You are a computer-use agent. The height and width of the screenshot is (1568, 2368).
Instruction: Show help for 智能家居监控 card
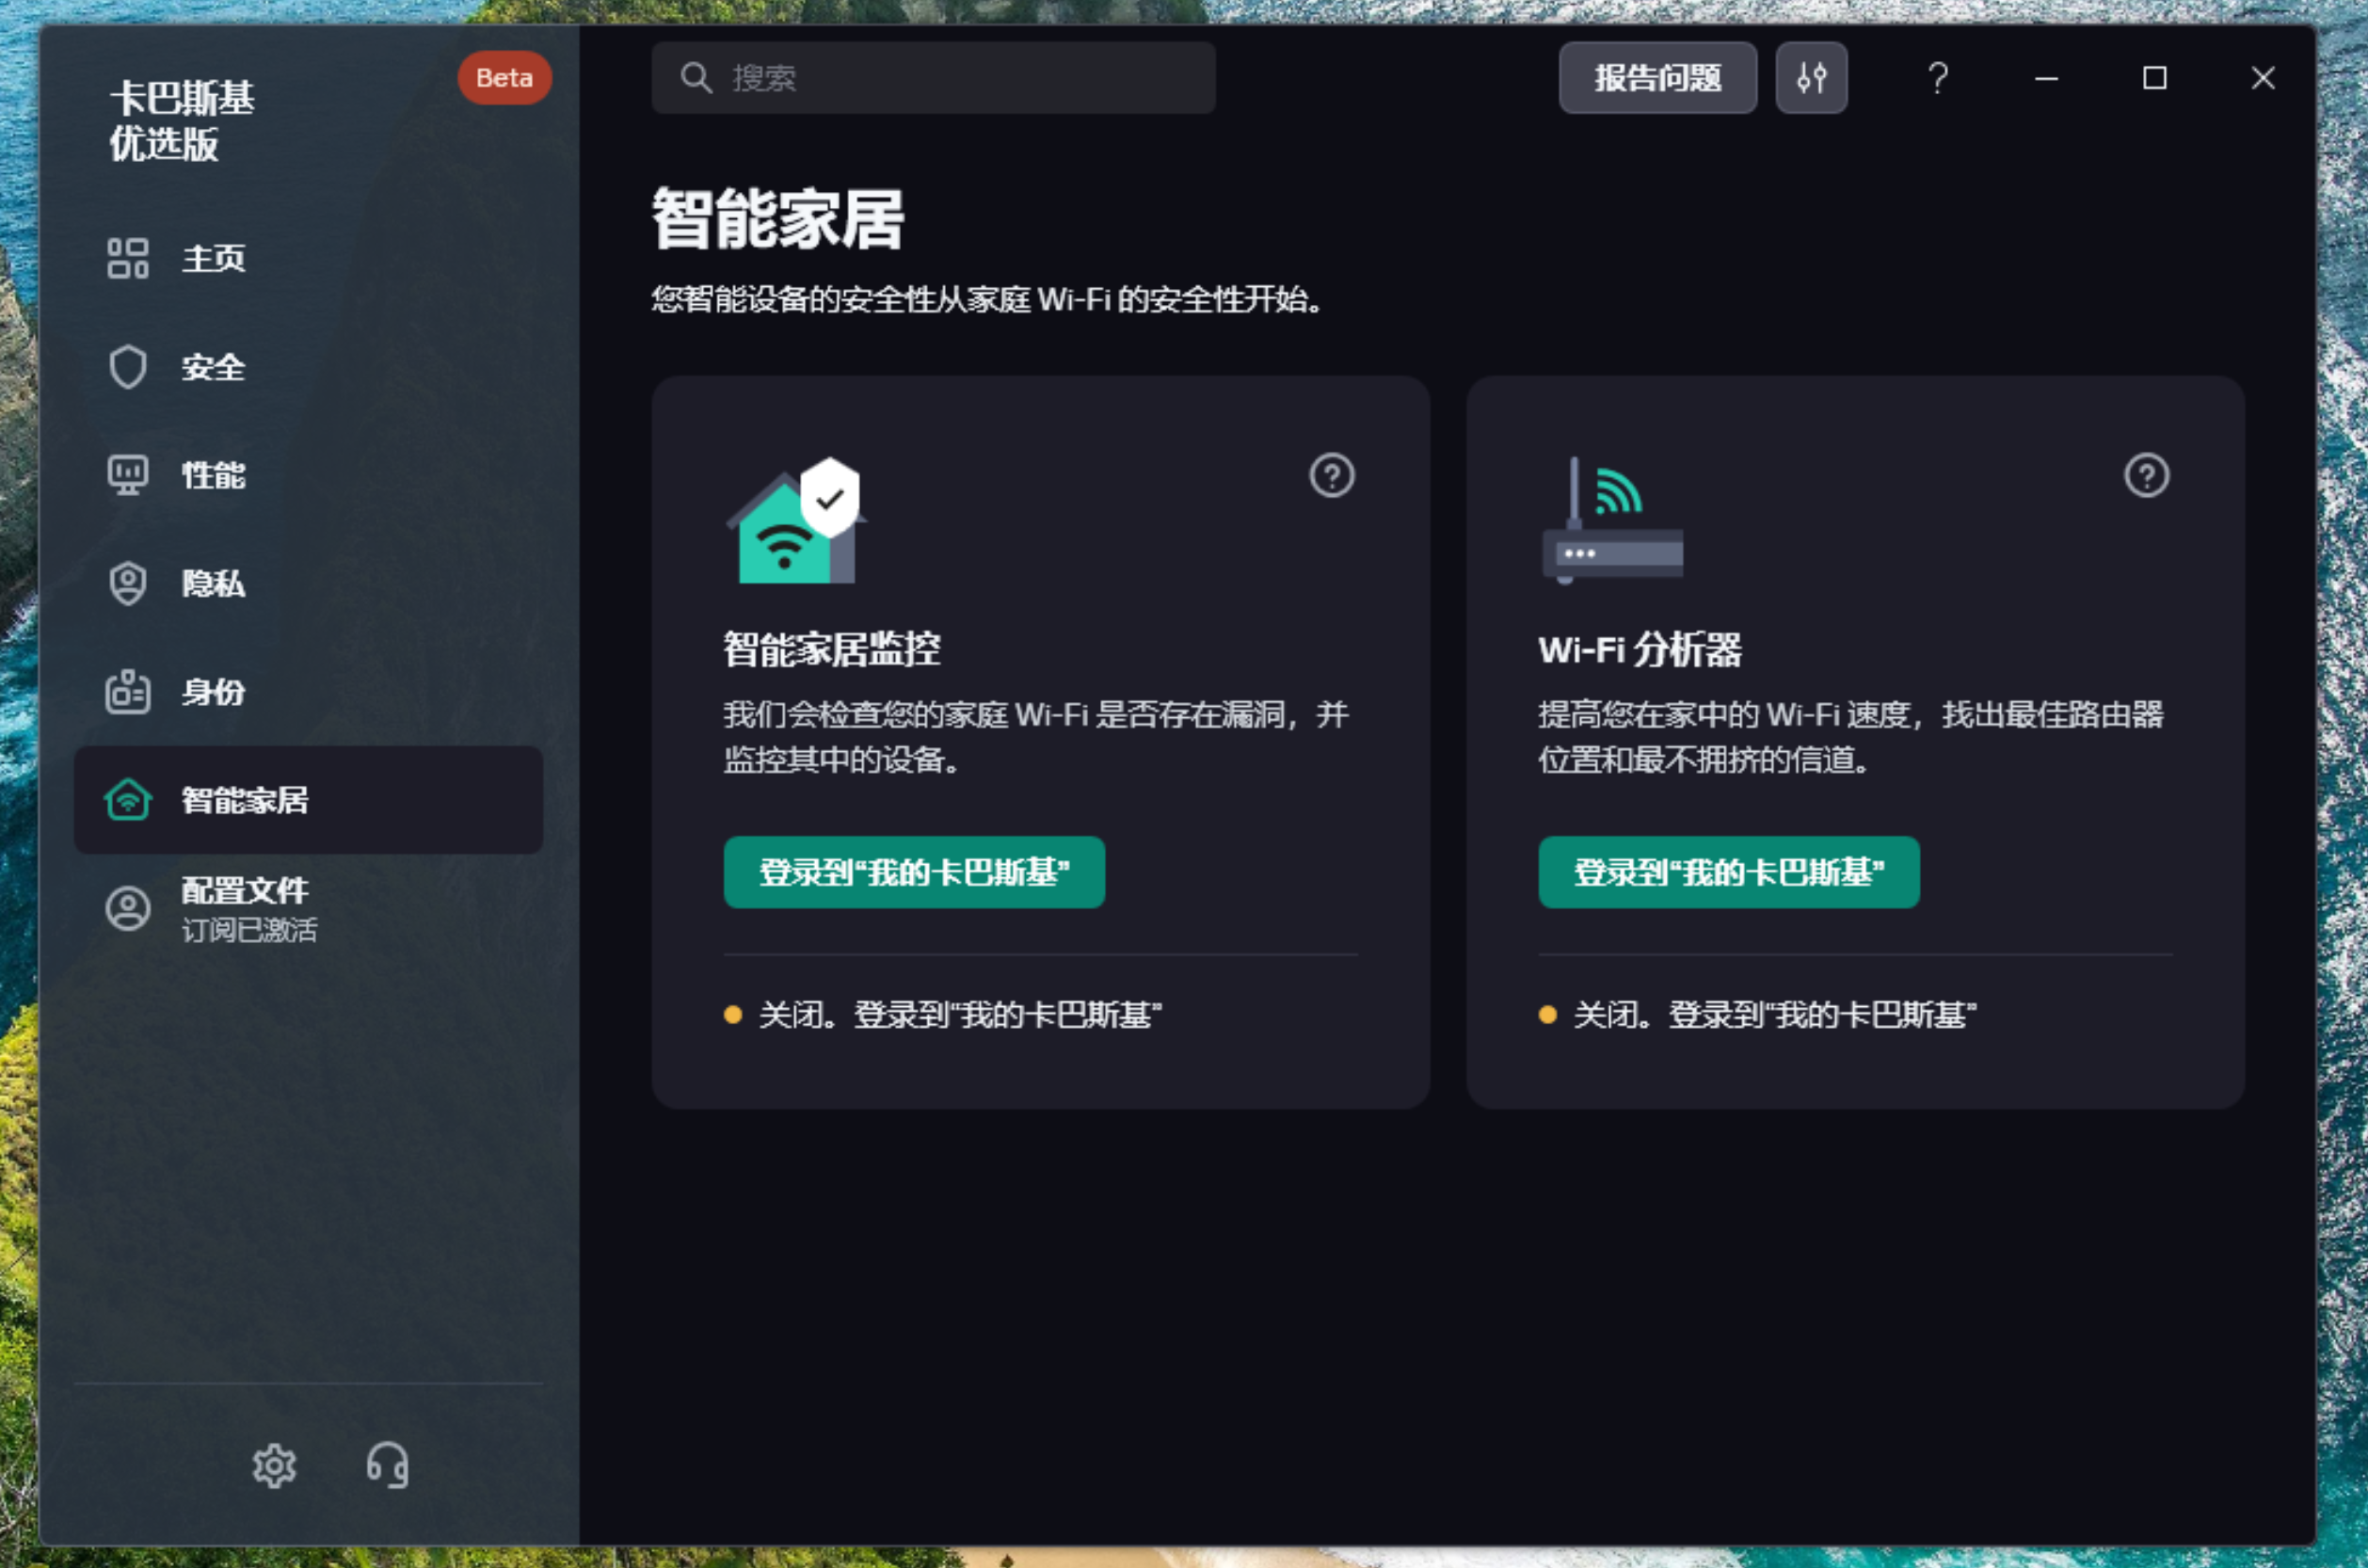pos(1332,475)
